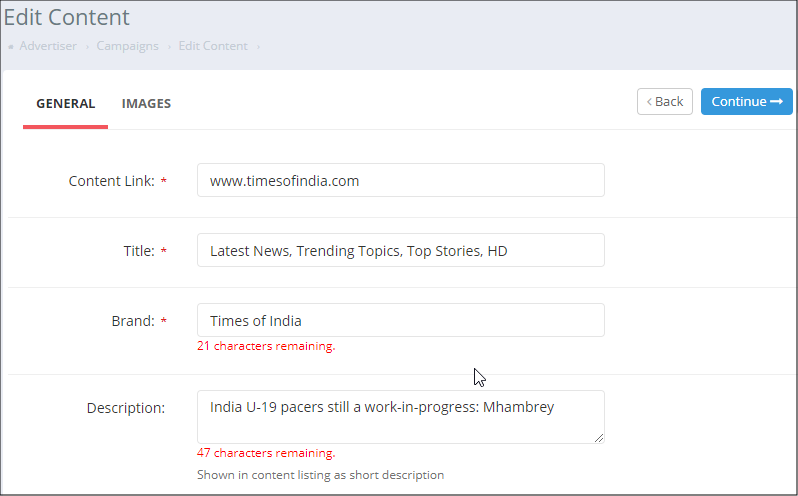Switch to the GENERAL tab
The width and height of the screenshot is (798, 496).
click(x=65, y=103)
